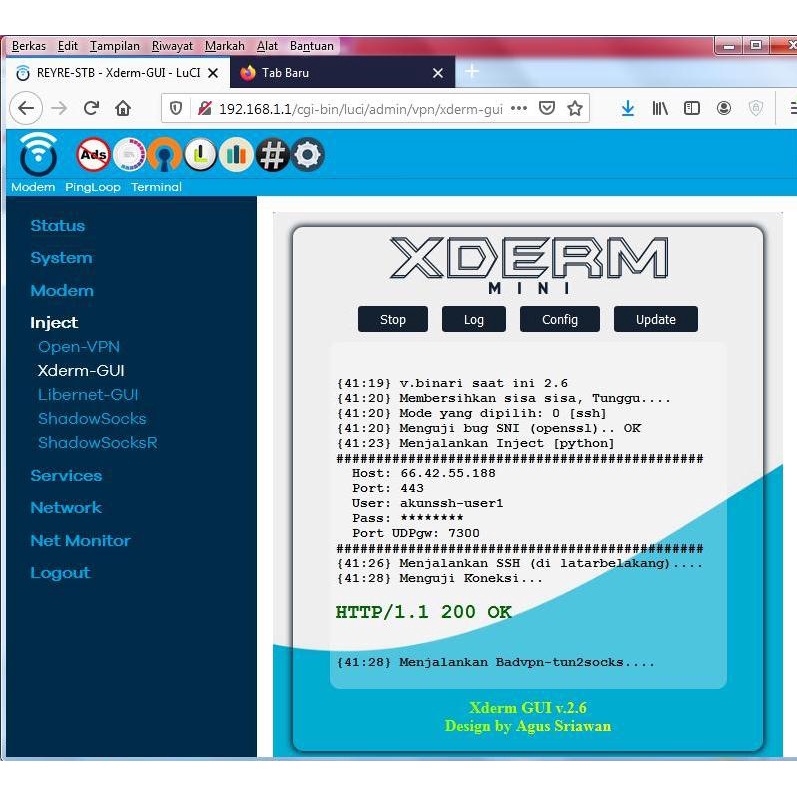This screenshot has width=797, height=797.
Task: Open the Riwayat menu
Action: click(x=172, y=46)
